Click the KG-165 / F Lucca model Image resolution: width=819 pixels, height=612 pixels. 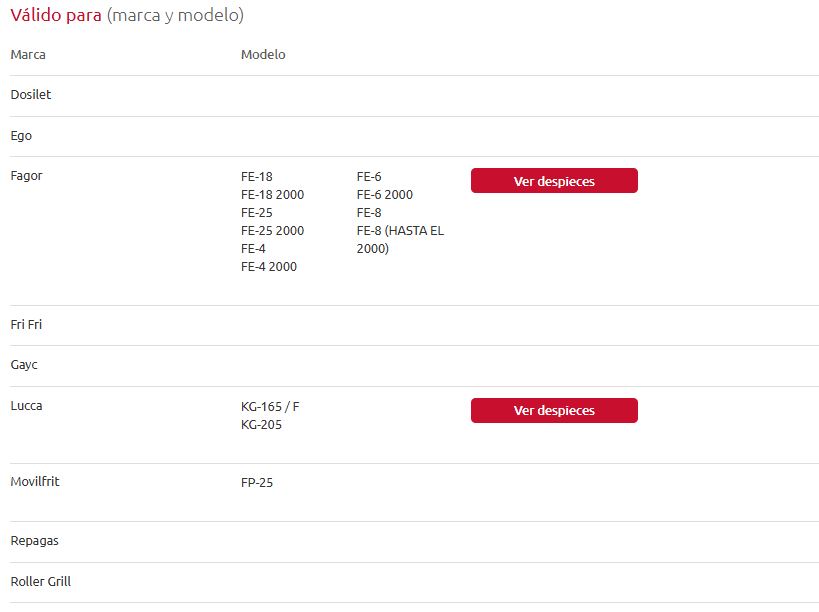tap(270, 407)
